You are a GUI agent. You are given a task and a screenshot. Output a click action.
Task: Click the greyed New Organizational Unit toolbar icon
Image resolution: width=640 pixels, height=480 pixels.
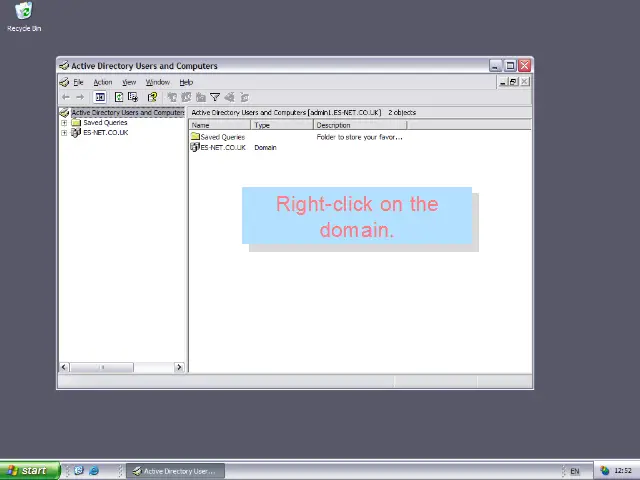click(x=200, y=97)
